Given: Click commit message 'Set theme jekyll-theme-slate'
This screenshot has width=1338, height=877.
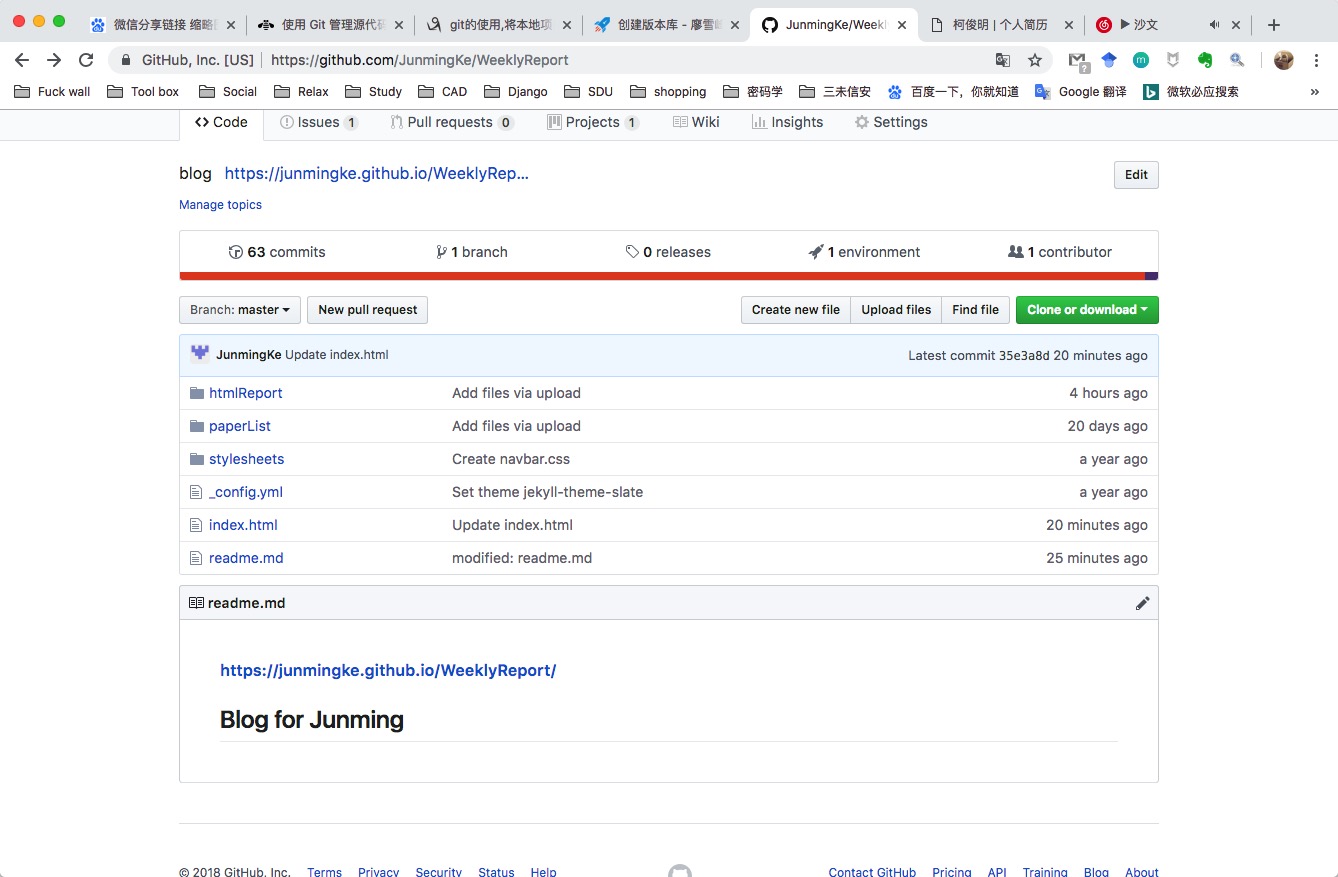Looking at the screenshot, I should coord(547,492).
